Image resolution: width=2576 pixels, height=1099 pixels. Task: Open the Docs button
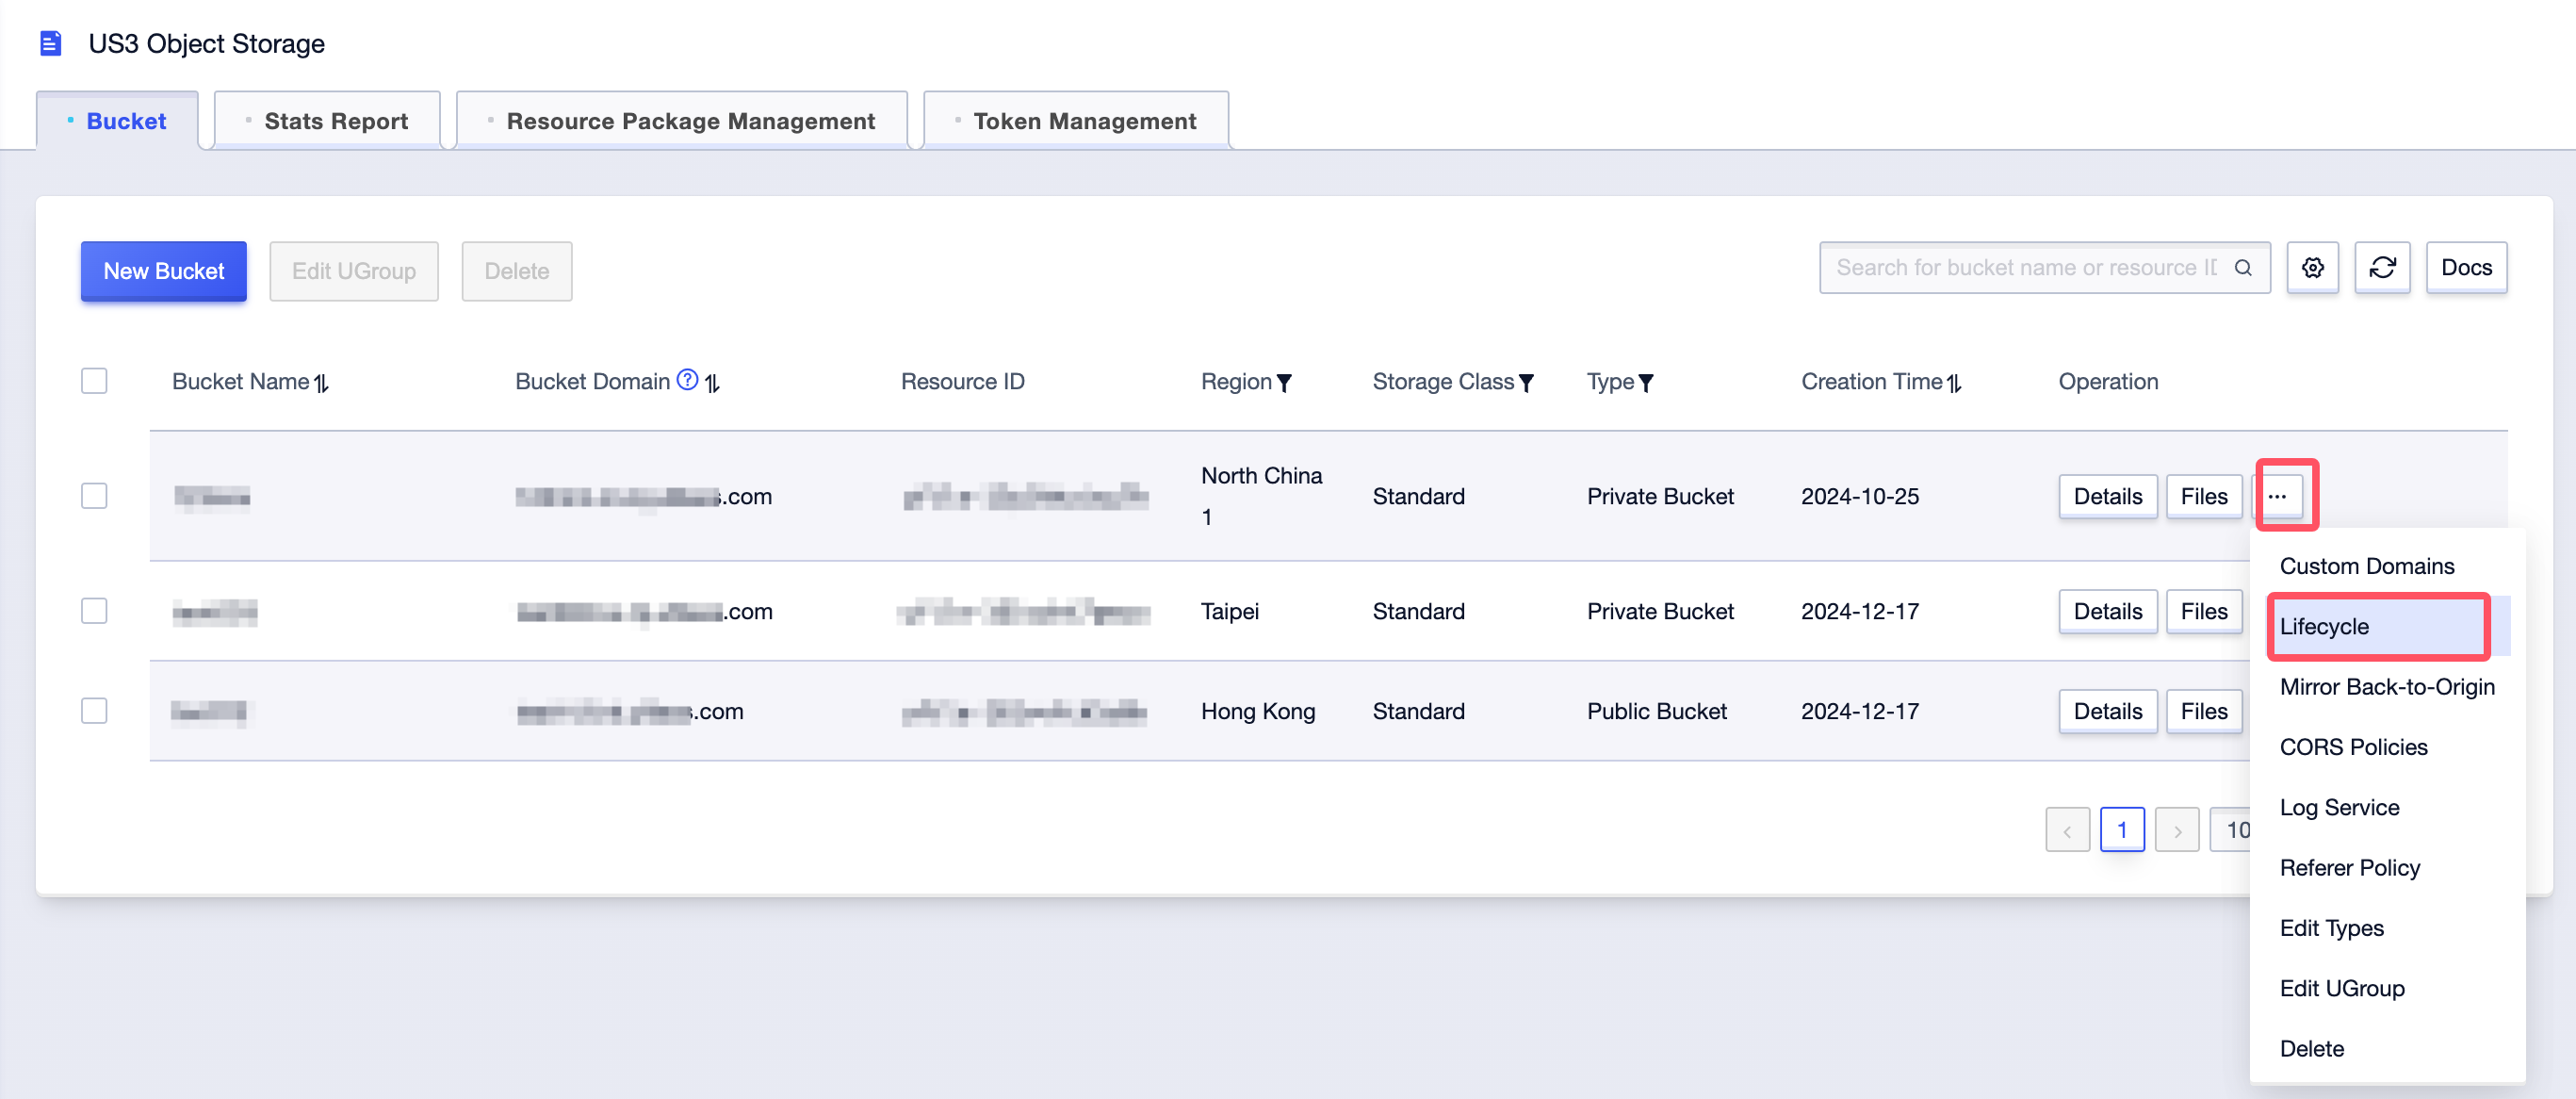(x=2466, y=267)
